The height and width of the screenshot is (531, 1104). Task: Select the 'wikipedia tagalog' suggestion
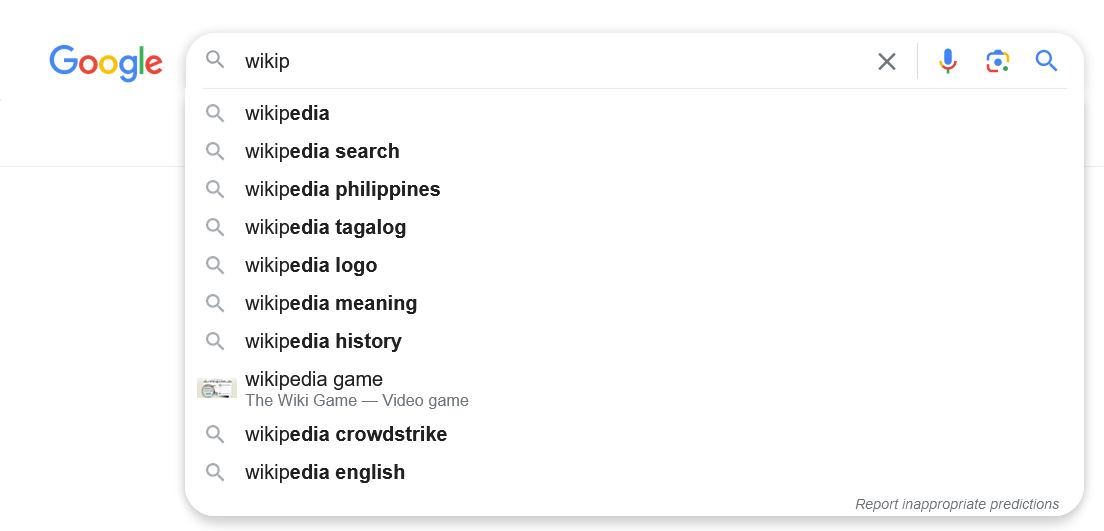point(325,227)
